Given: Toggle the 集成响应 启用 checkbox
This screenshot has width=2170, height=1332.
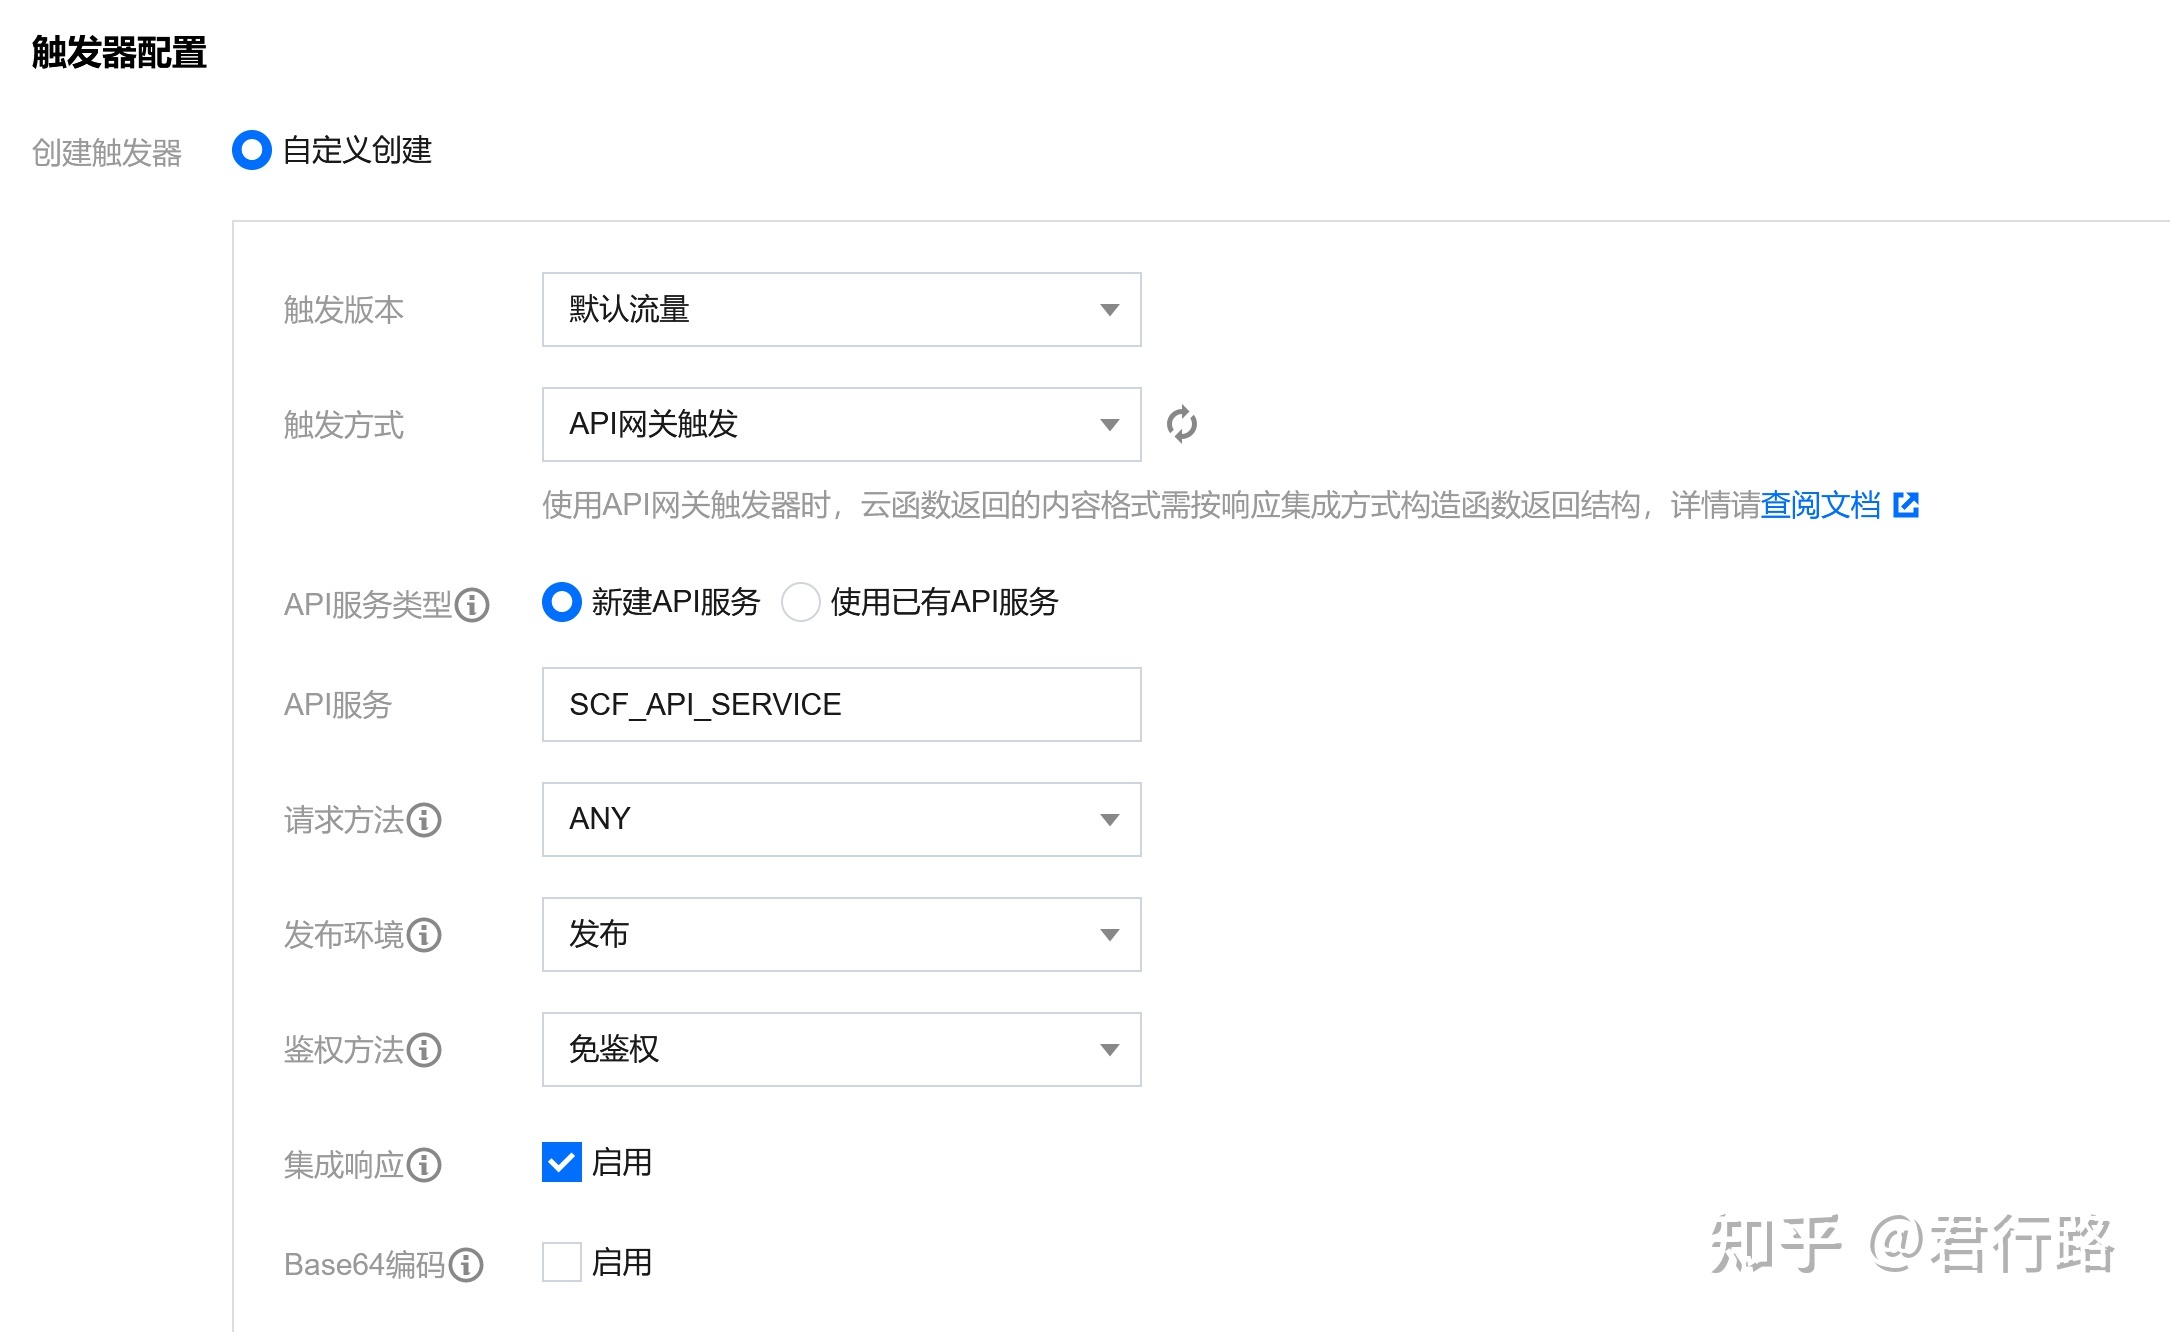Looking at the screenshot, I should [562, 1162].
